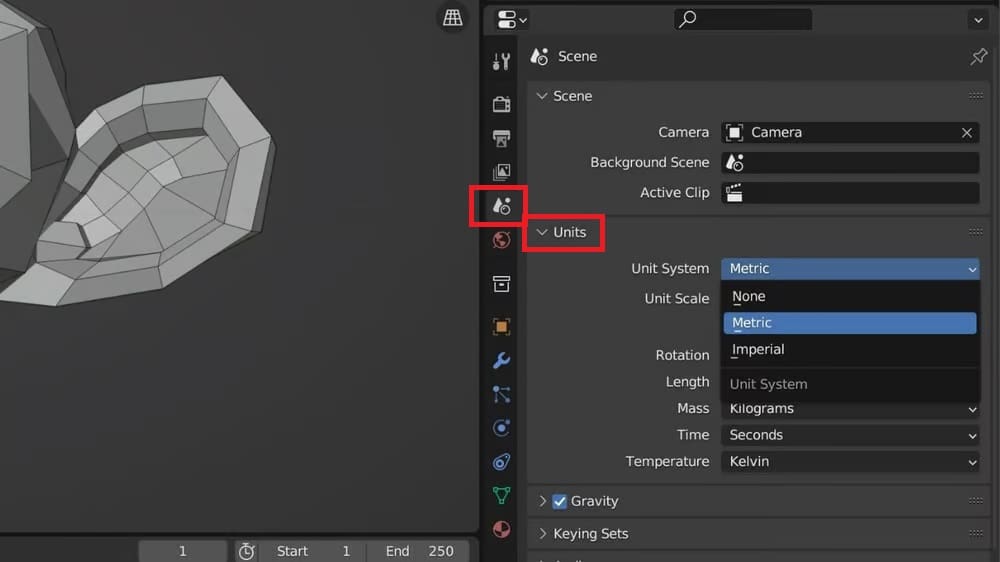
Task: Open the editor type dropdown
Action: 511,20
